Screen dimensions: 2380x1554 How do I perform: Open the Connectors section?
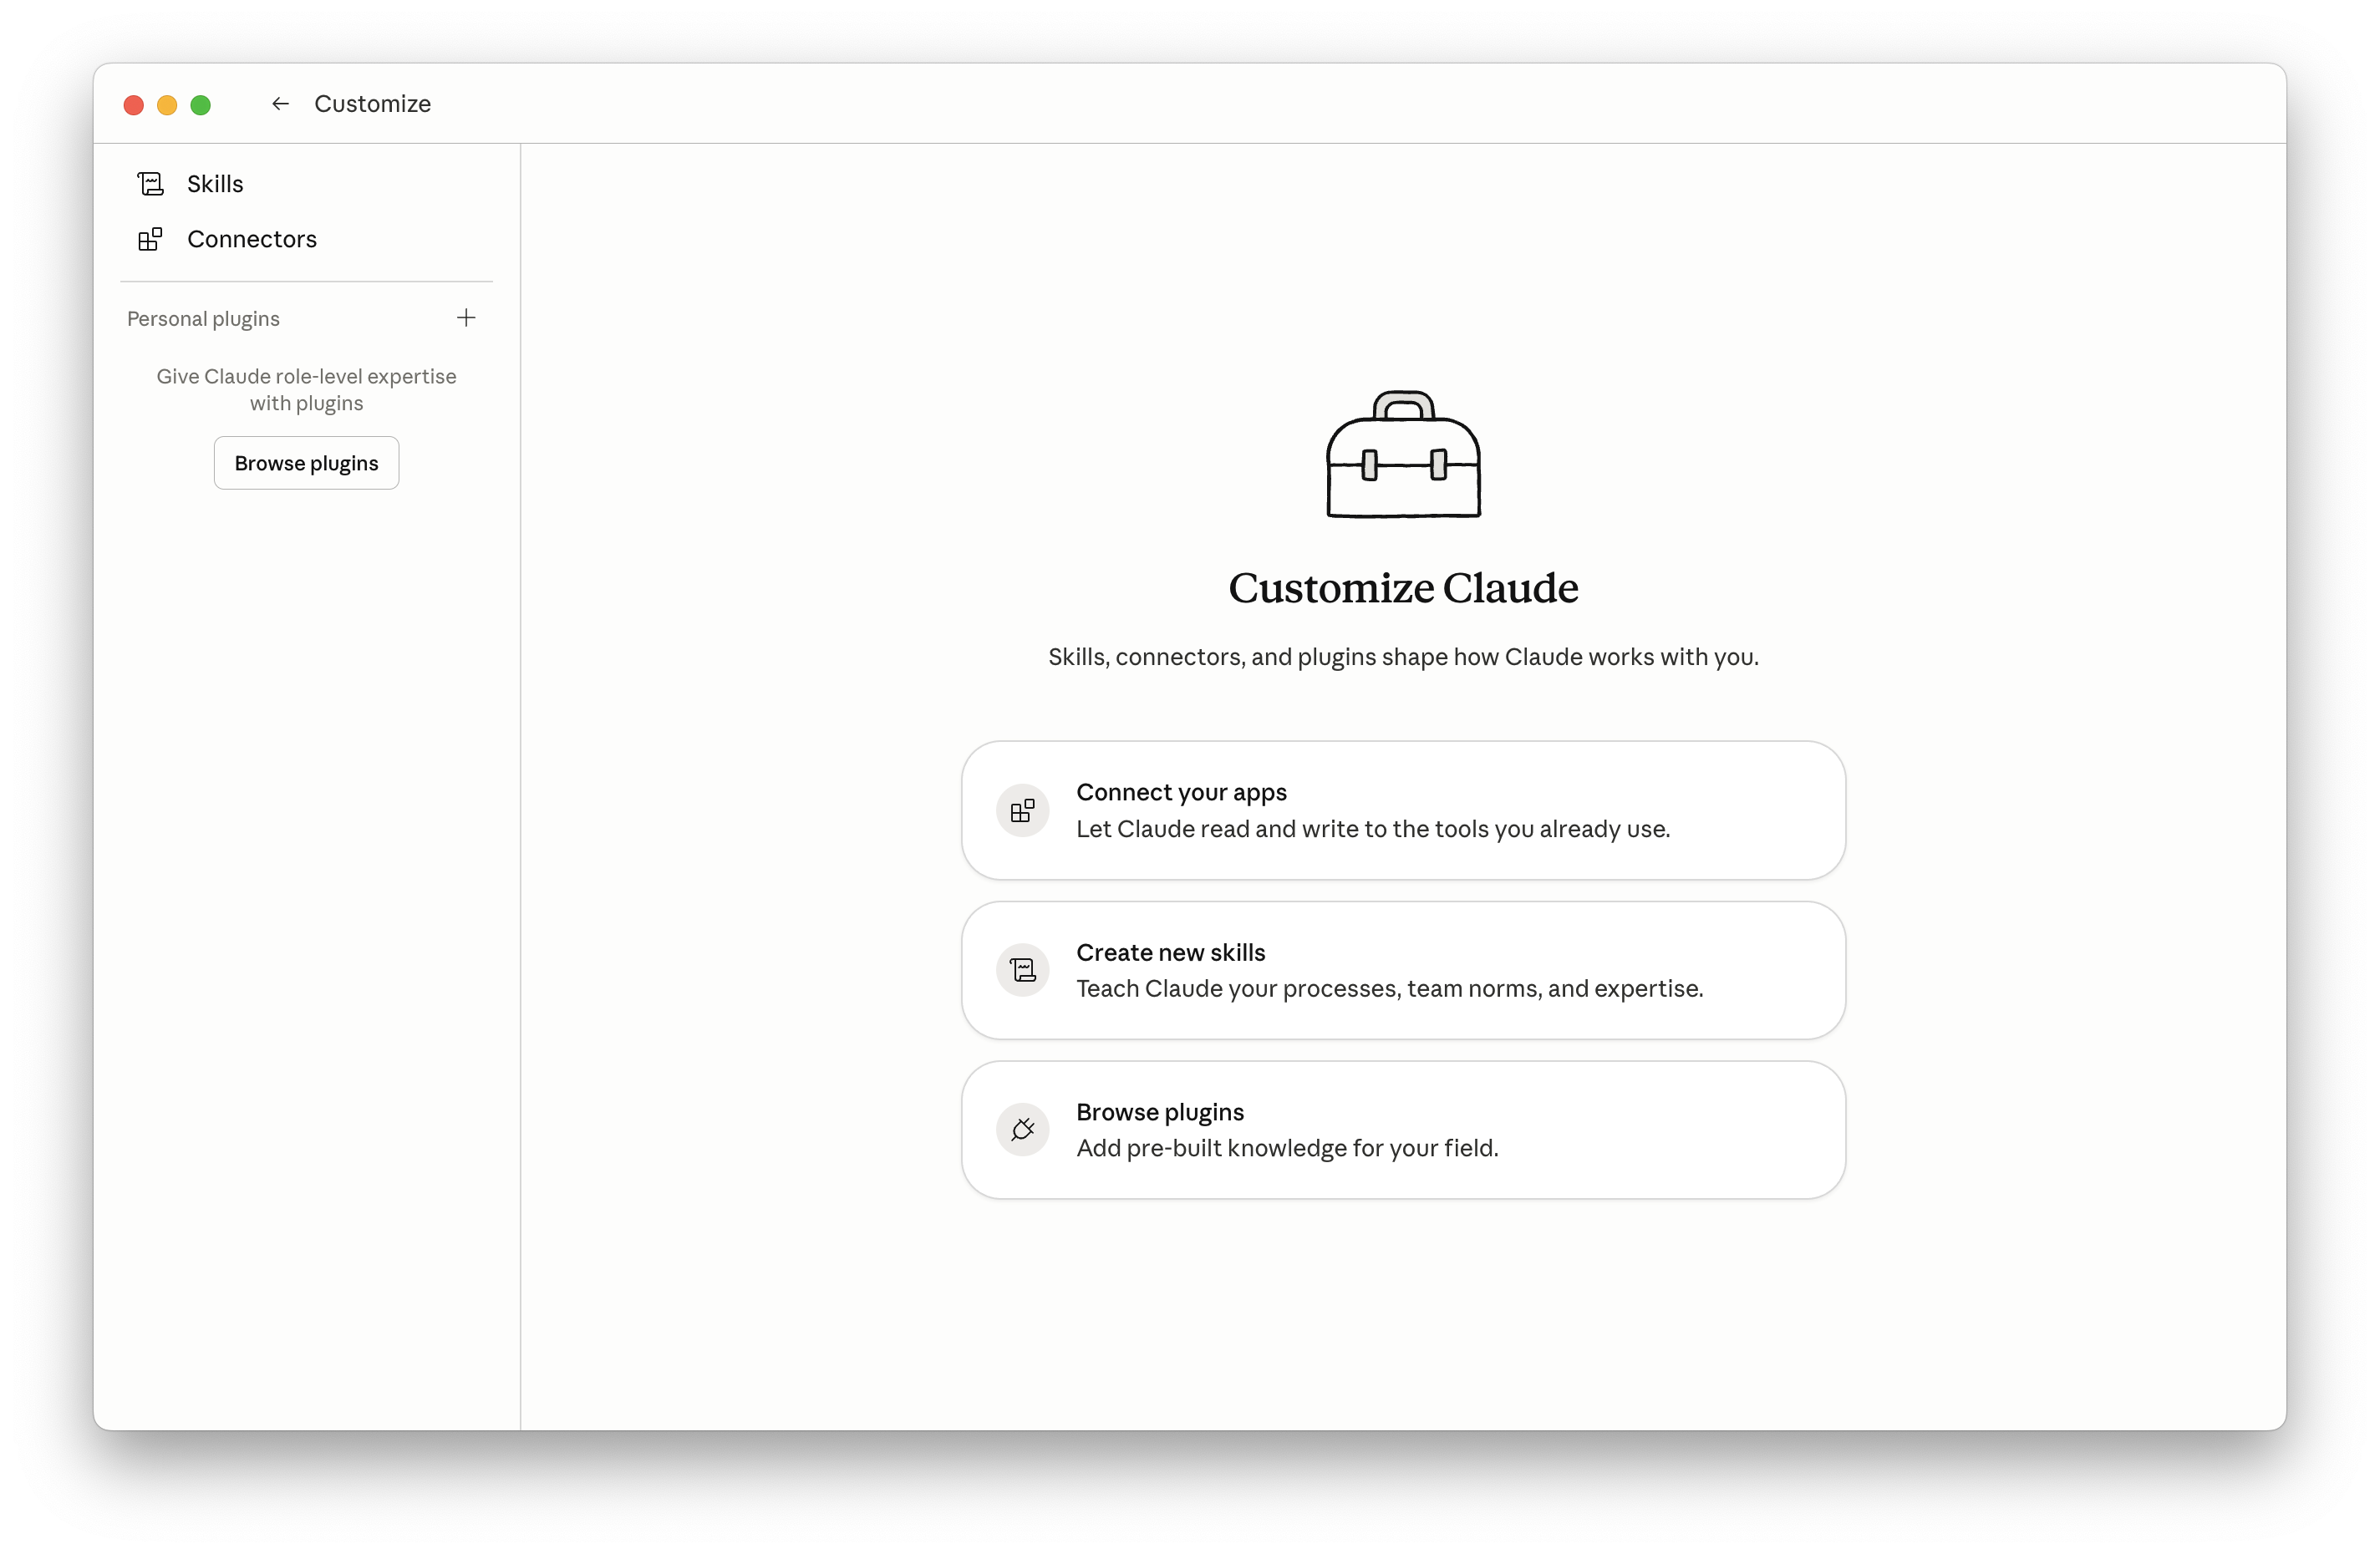[252, 239]
